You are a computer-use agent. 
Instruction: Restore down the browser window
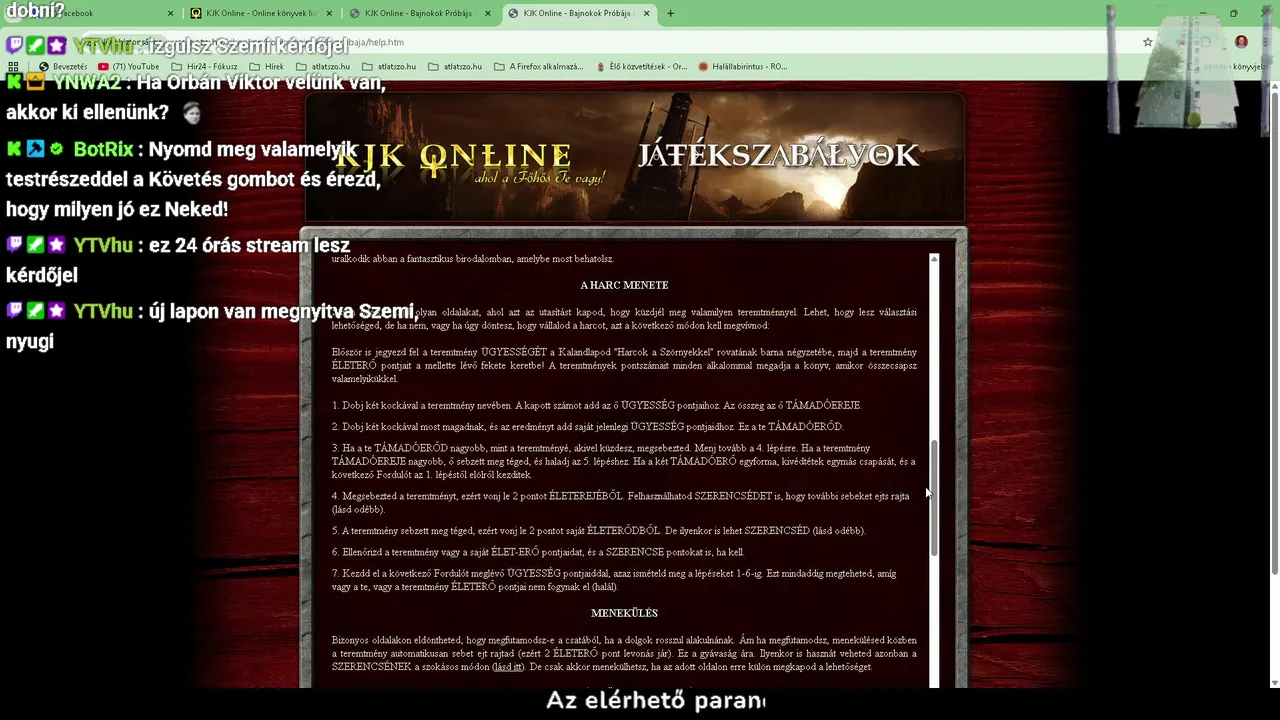1234,13
